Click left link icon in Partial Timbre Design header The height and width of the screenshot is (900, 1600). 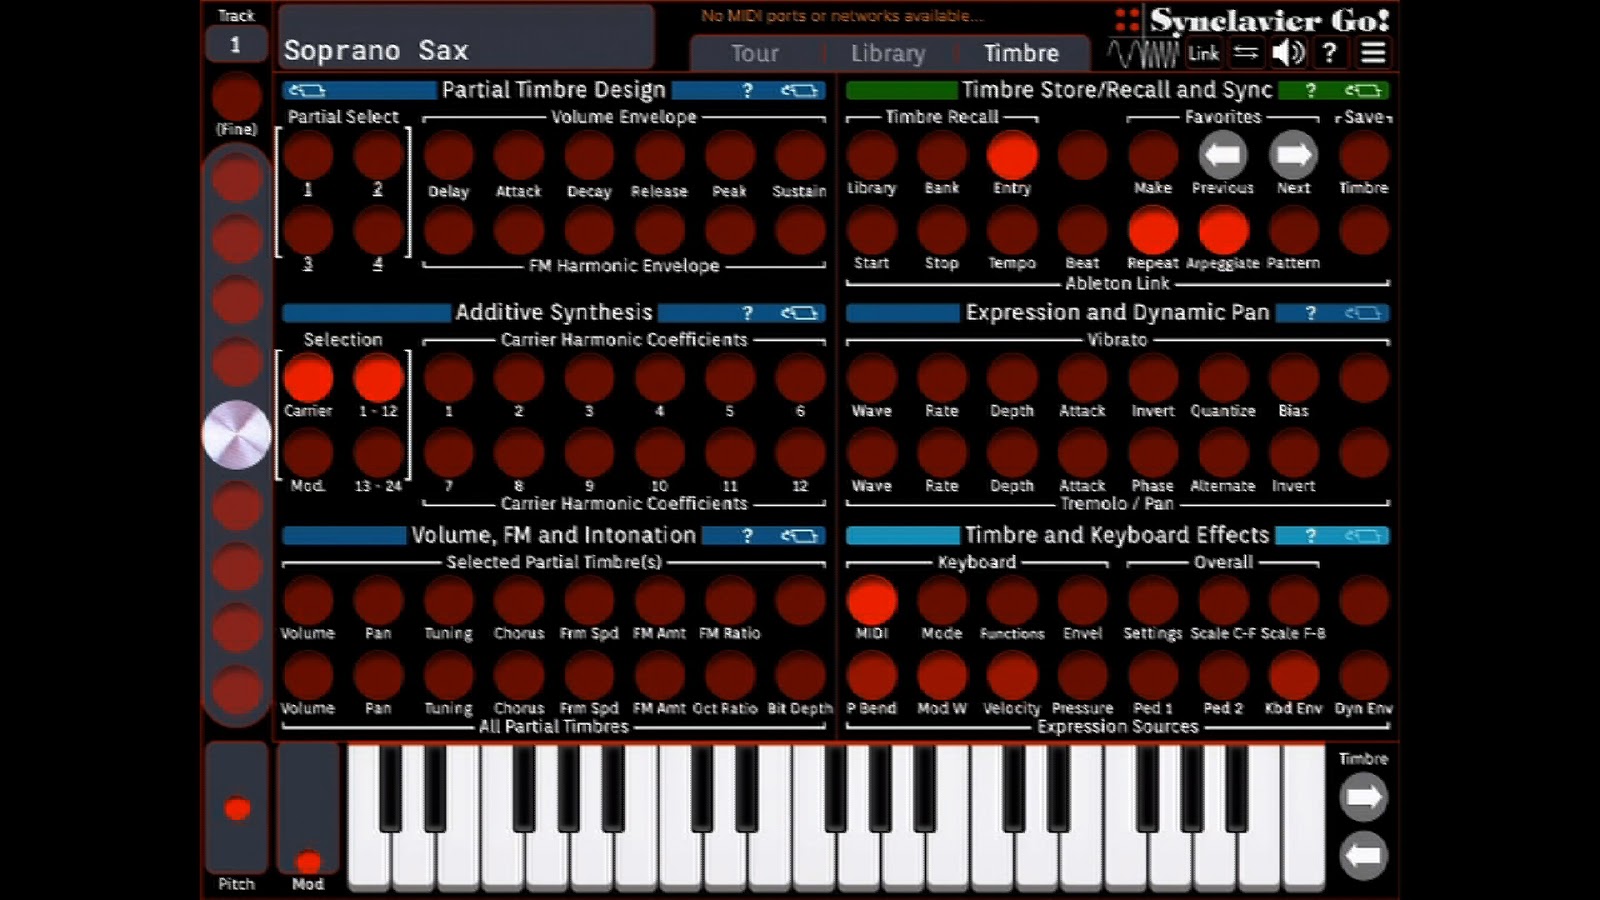[x=306, y=90]
